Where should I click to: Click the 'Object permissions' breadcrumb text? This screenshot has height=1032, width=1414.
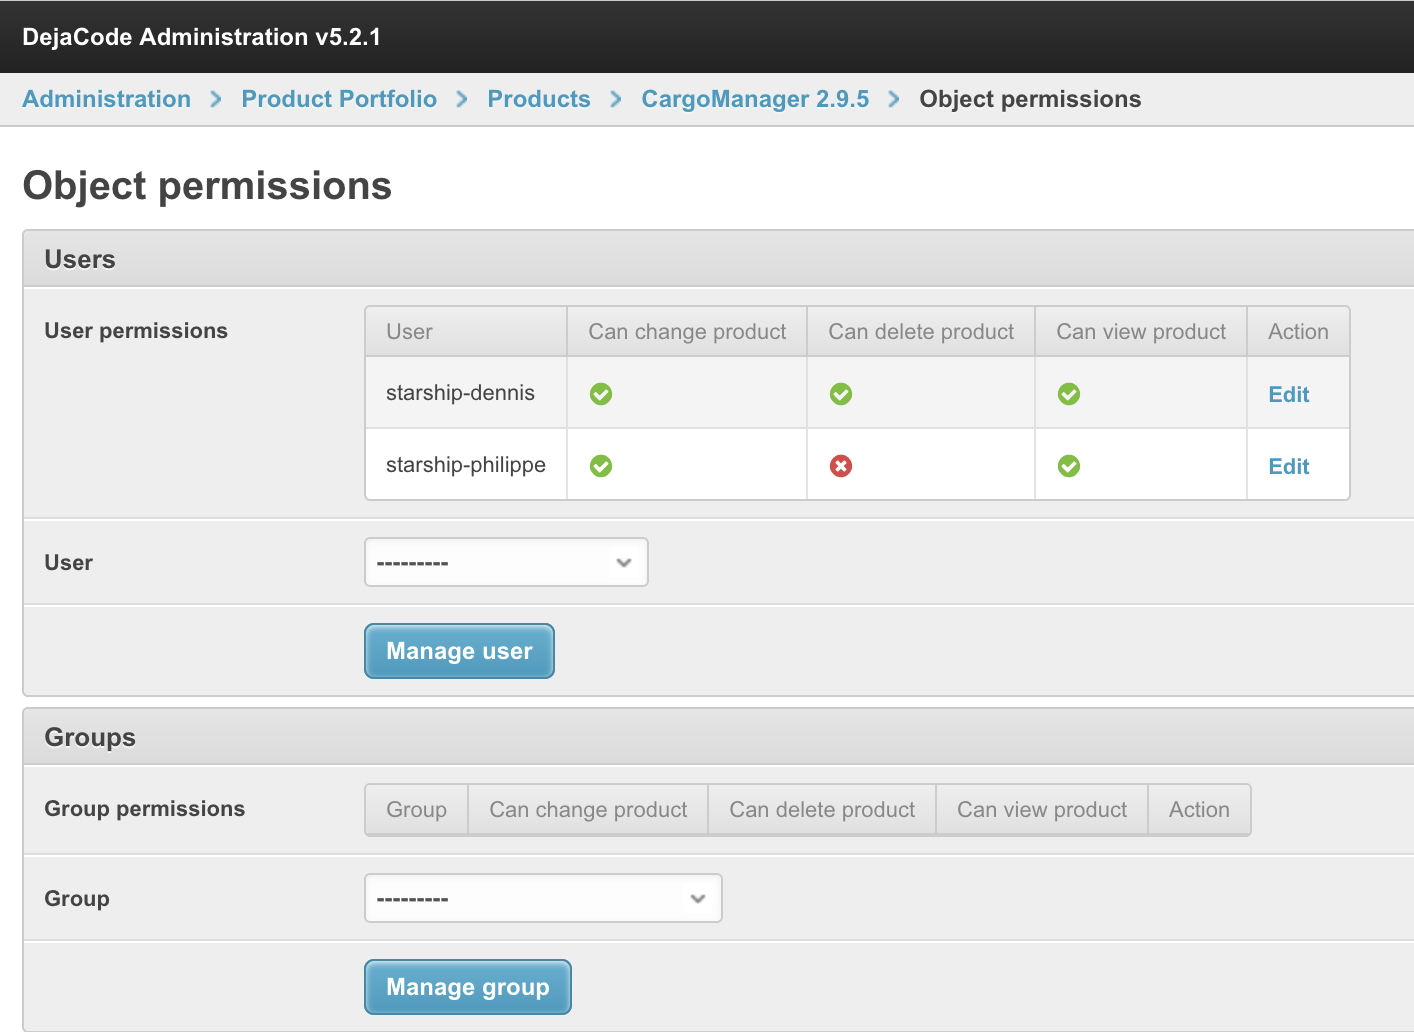(1030, 99)
